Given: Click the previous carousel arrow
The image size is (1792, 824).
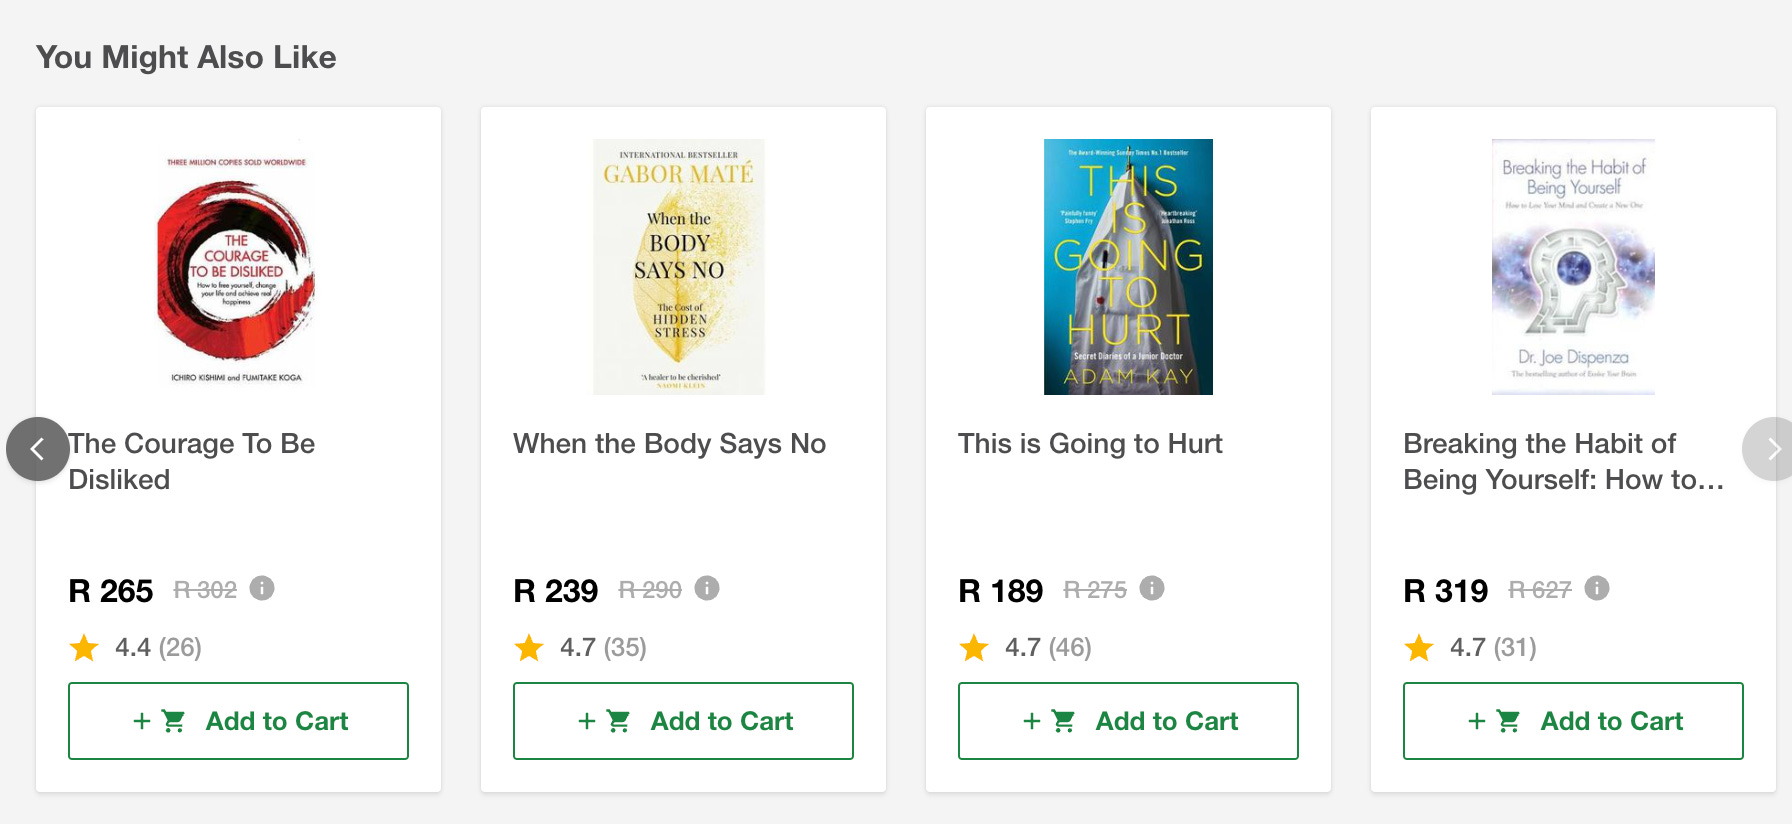Looking at the screenshot, I should 37,449.
